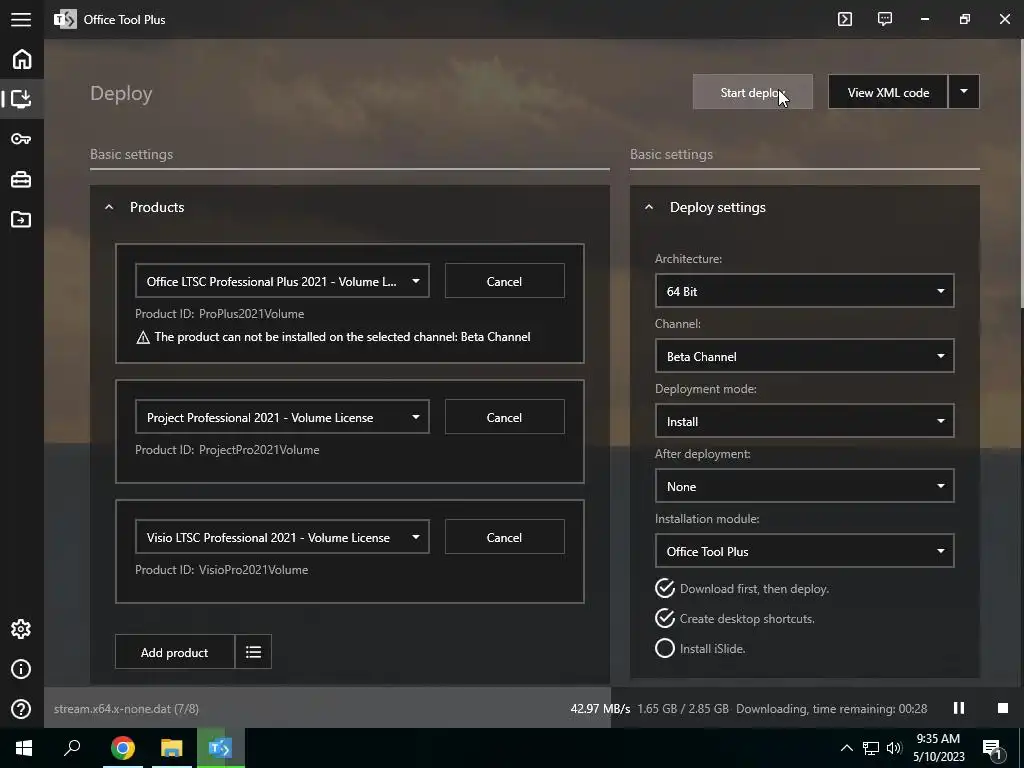Stop the download

1003,709
